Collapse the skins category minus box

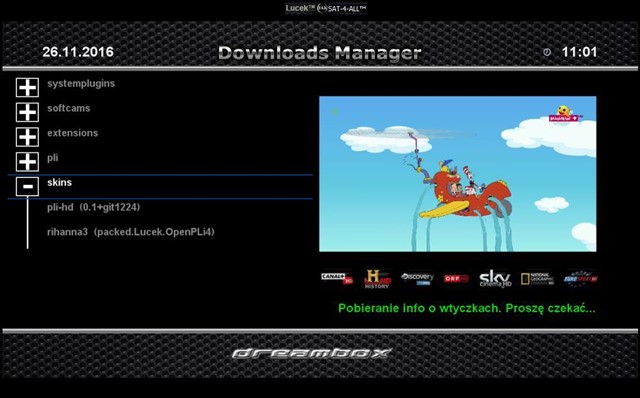pos(27,187)
